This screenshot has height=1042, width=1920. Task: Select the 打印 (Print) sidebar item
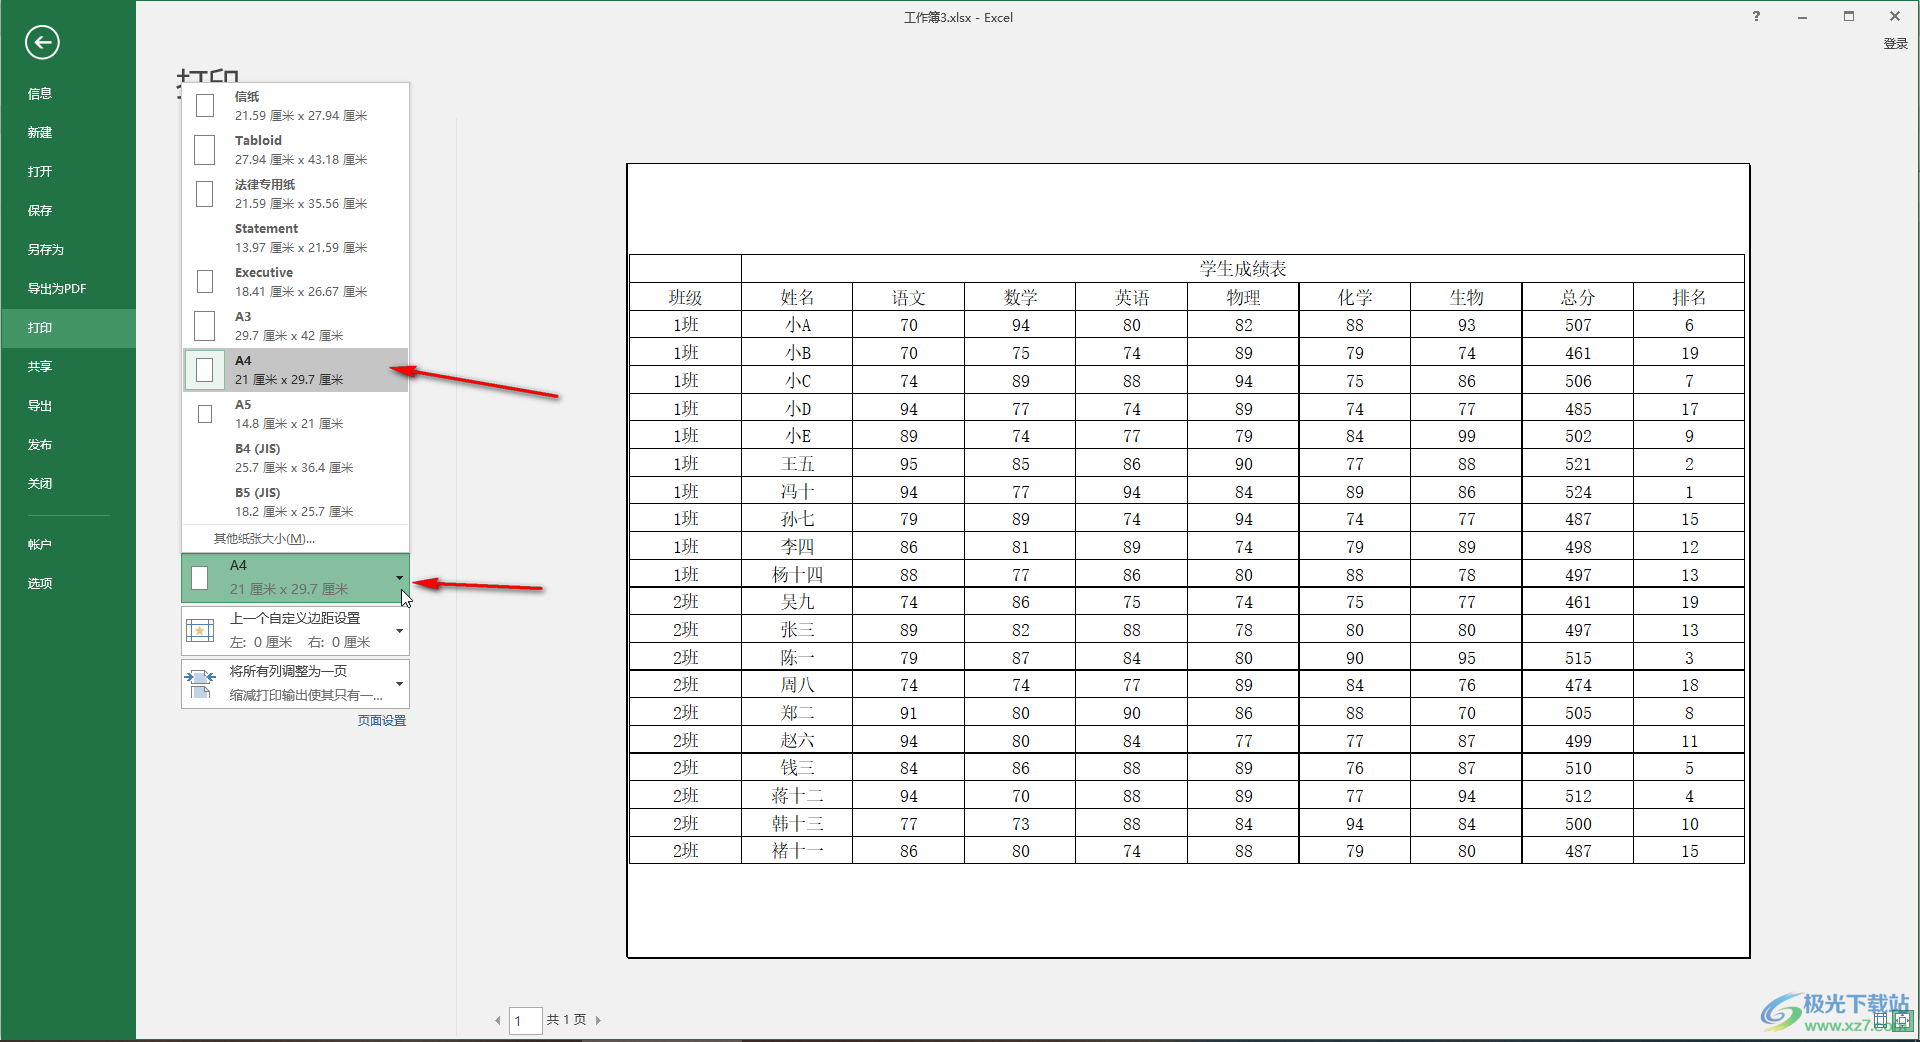pos(68,327)
